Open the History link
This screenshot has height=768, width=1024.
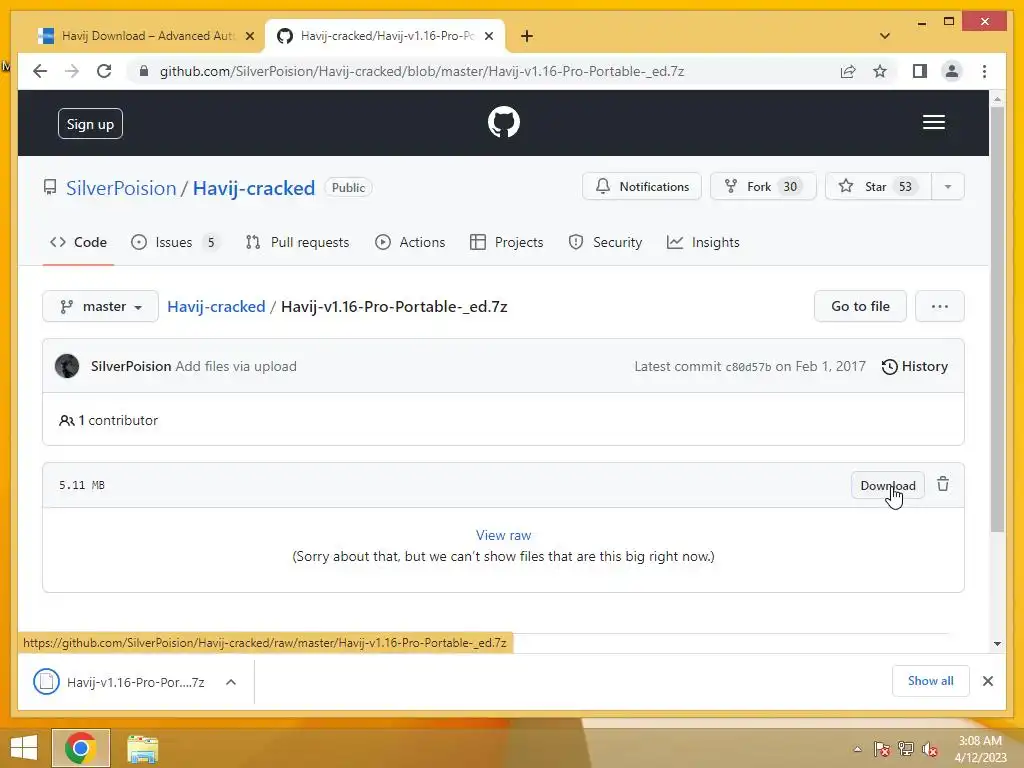pos(914,366)
